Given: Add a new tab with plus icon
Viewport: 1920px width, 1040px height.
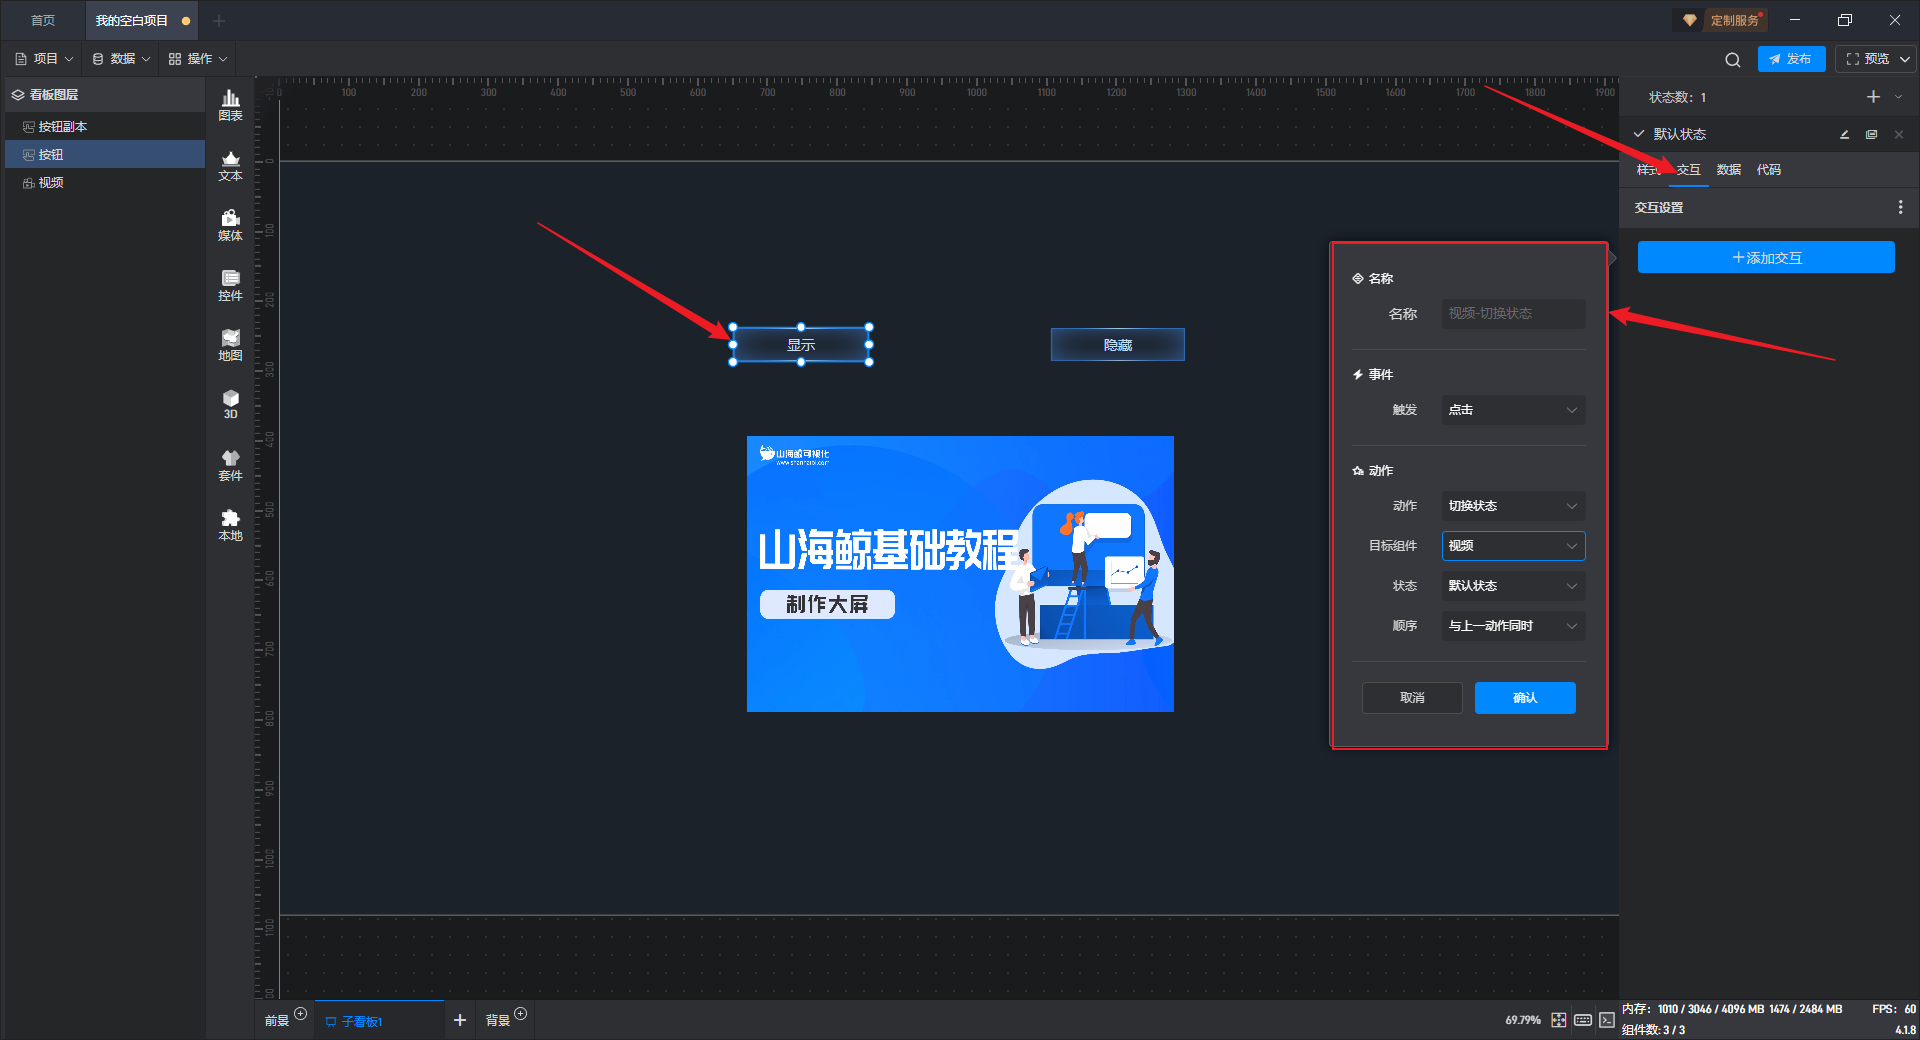Looking at the screenshot, I should 219,21.
